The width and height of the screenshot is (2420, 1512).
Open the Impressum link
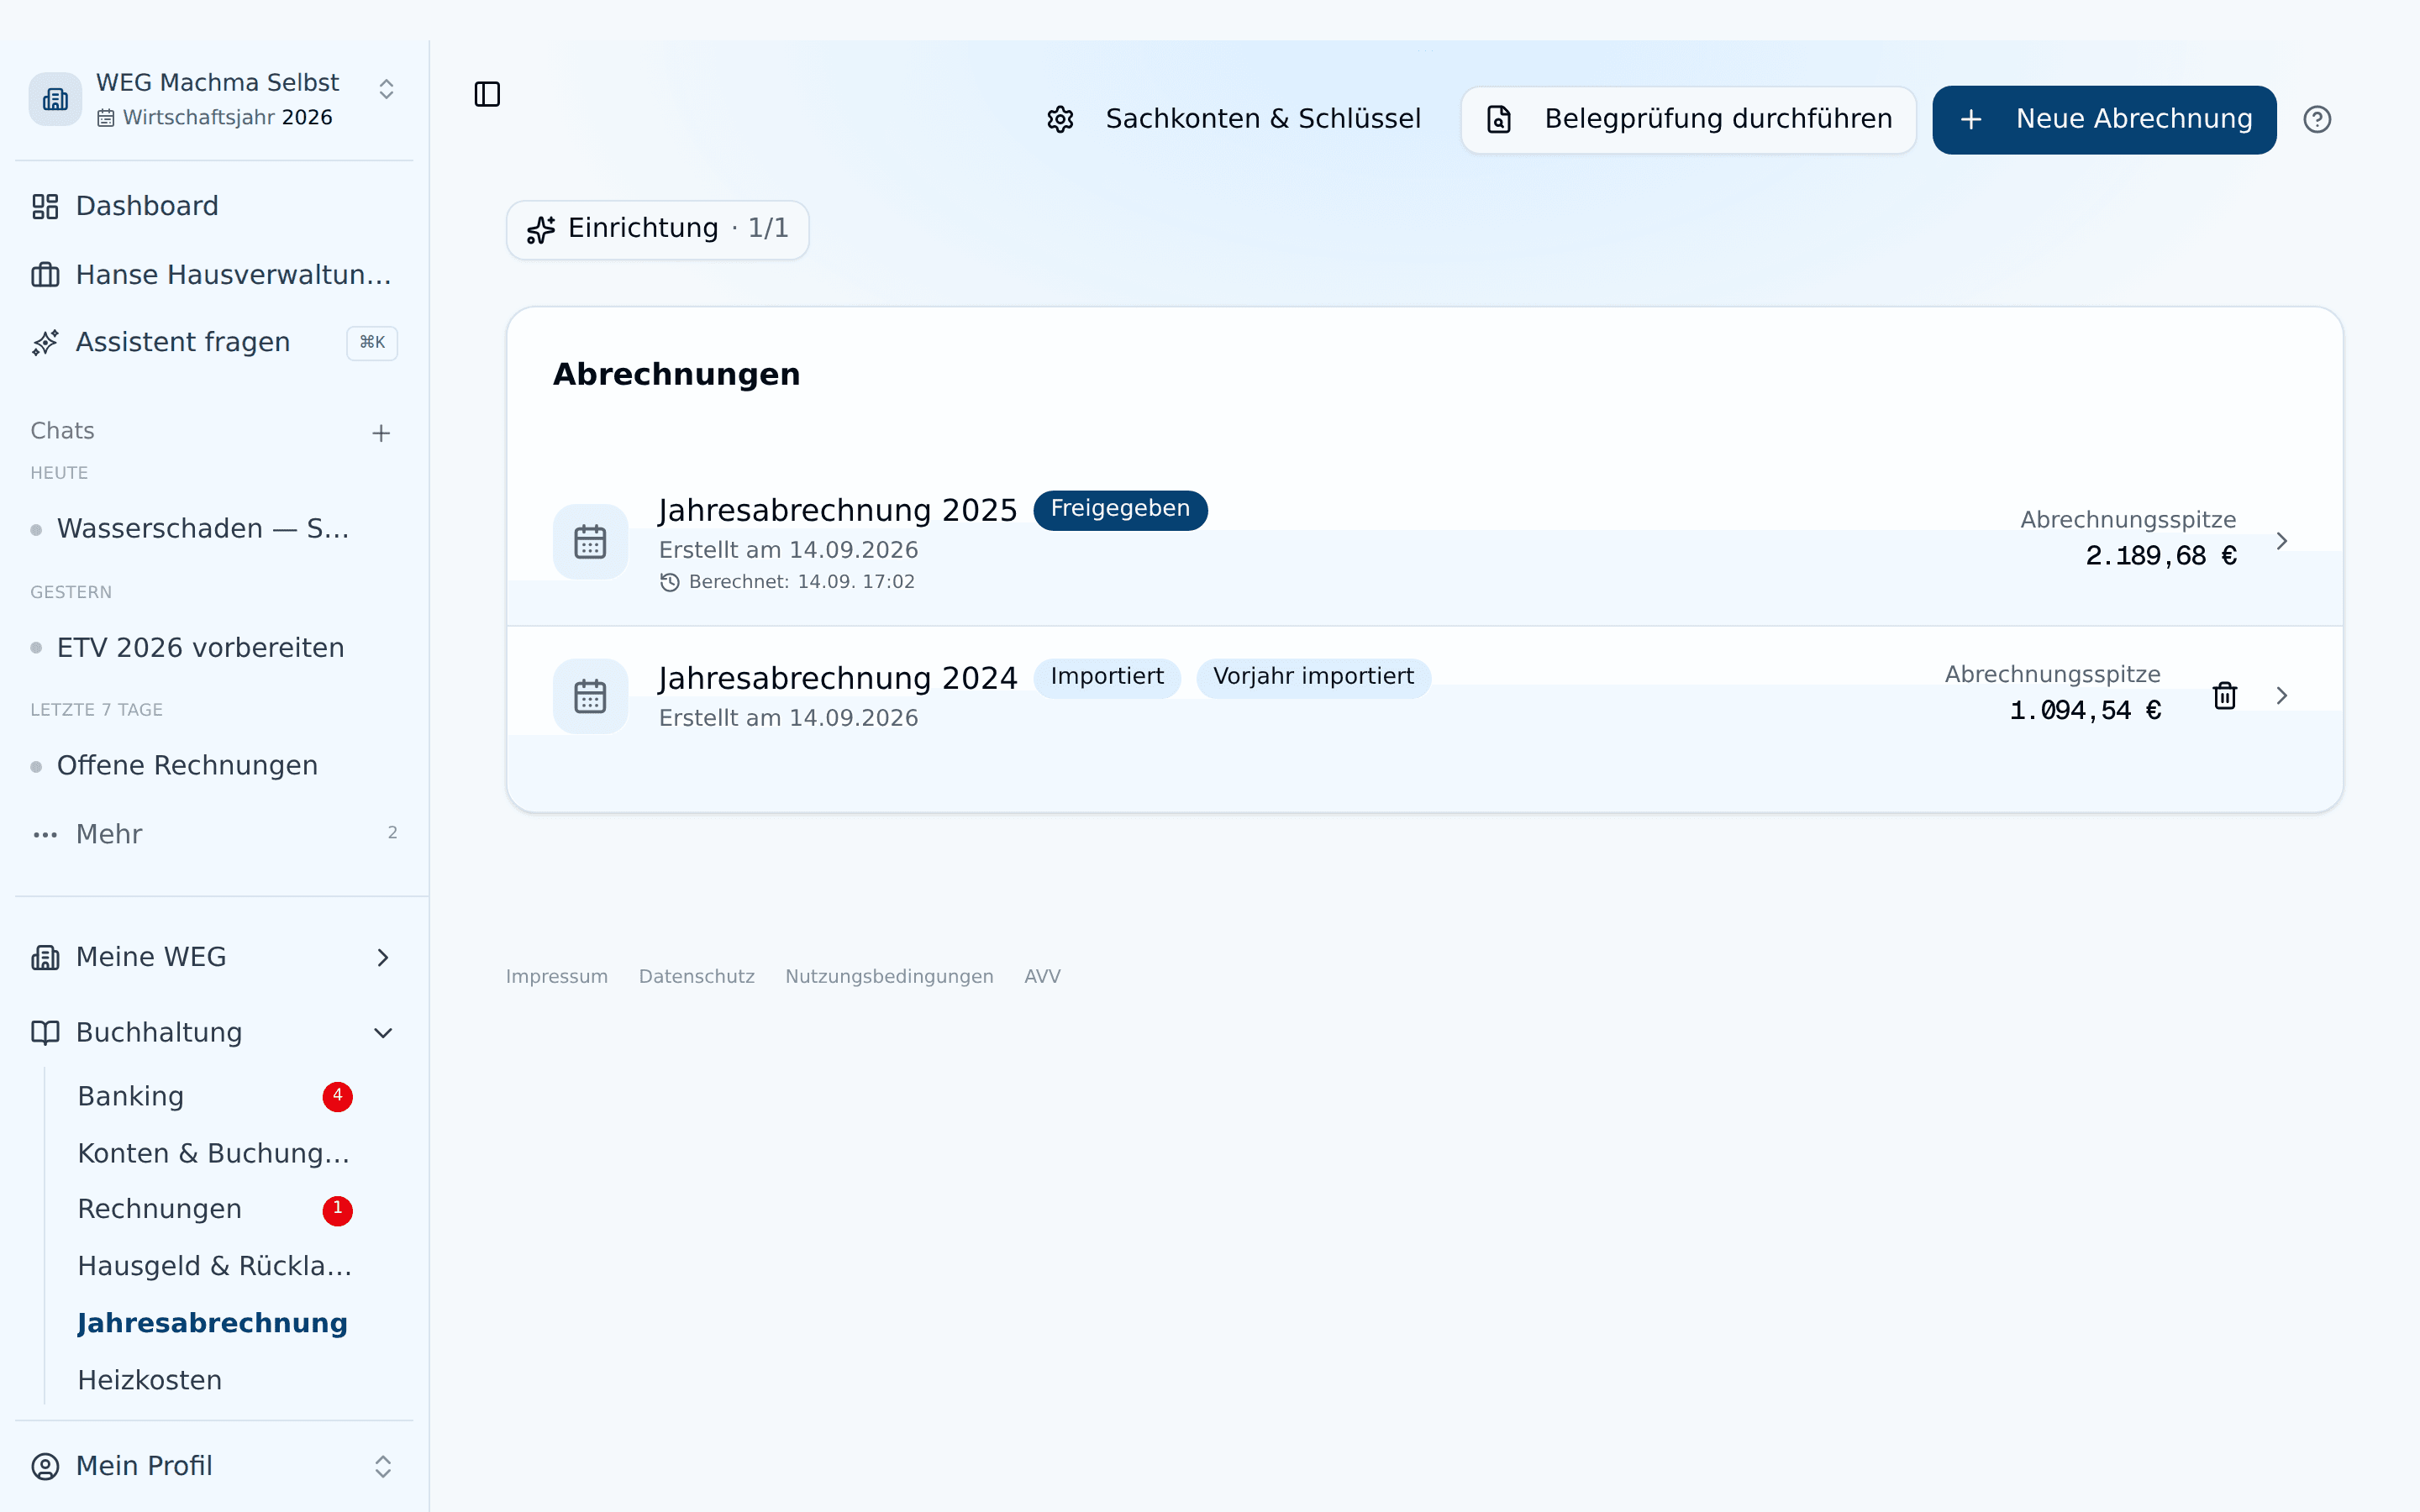(557, 976)
